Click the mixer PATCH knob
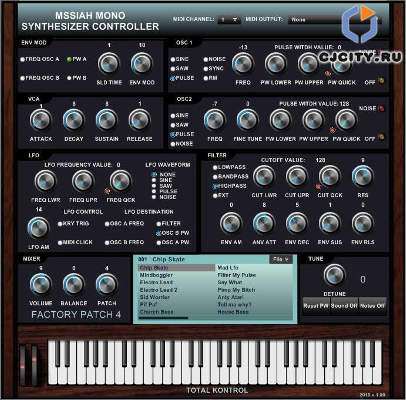Viewport: 406px width, 400px height. (107, 284)
